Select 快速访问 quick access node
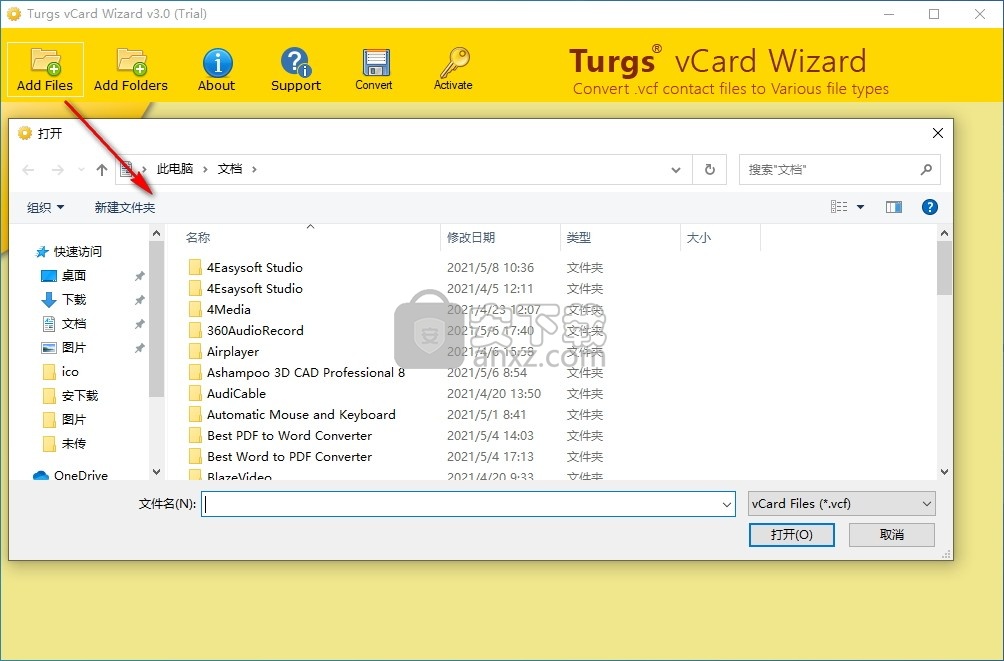This screenshot has height=661, width=1004. pyautogui.click(x=77, y=251)
